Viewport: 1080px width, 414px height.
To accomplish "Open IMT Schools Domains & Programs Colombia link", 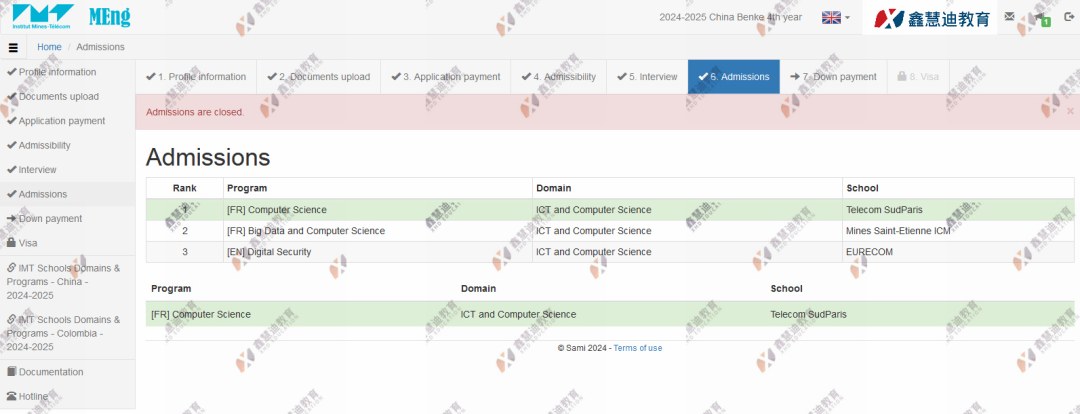I will click(x=68, y=333).
